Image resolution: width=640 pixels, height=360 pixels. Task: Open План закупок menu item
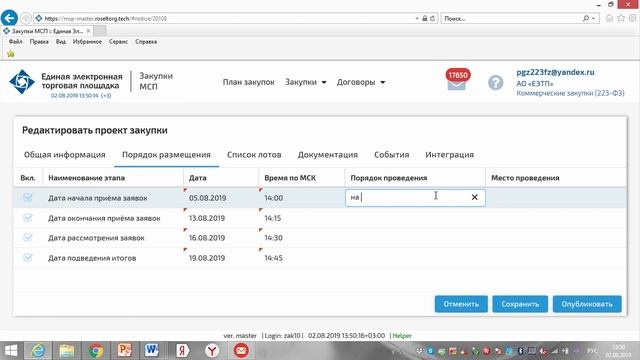click(249, 82)
